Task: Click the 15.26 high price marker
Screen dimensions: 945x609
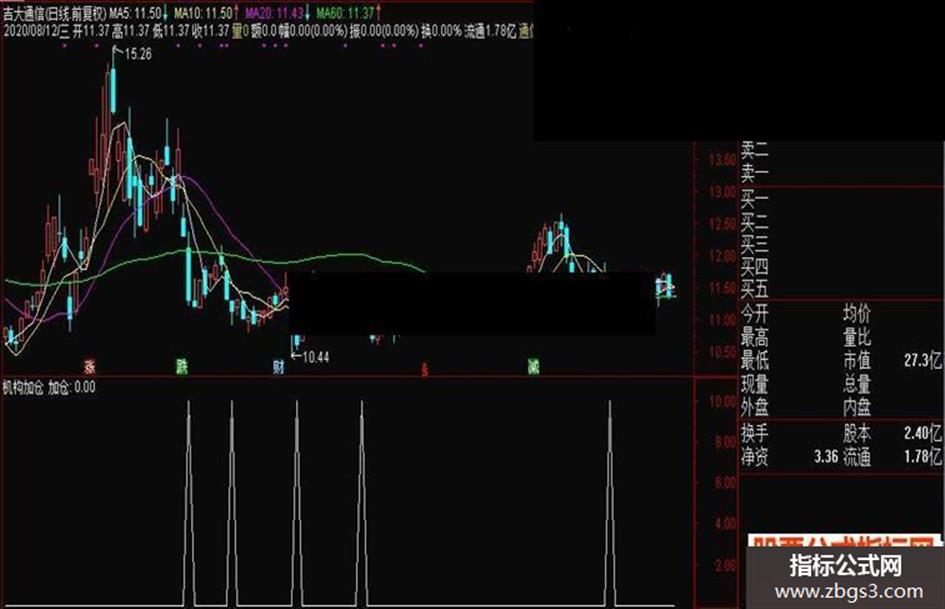Action: [x=138, y=54]
